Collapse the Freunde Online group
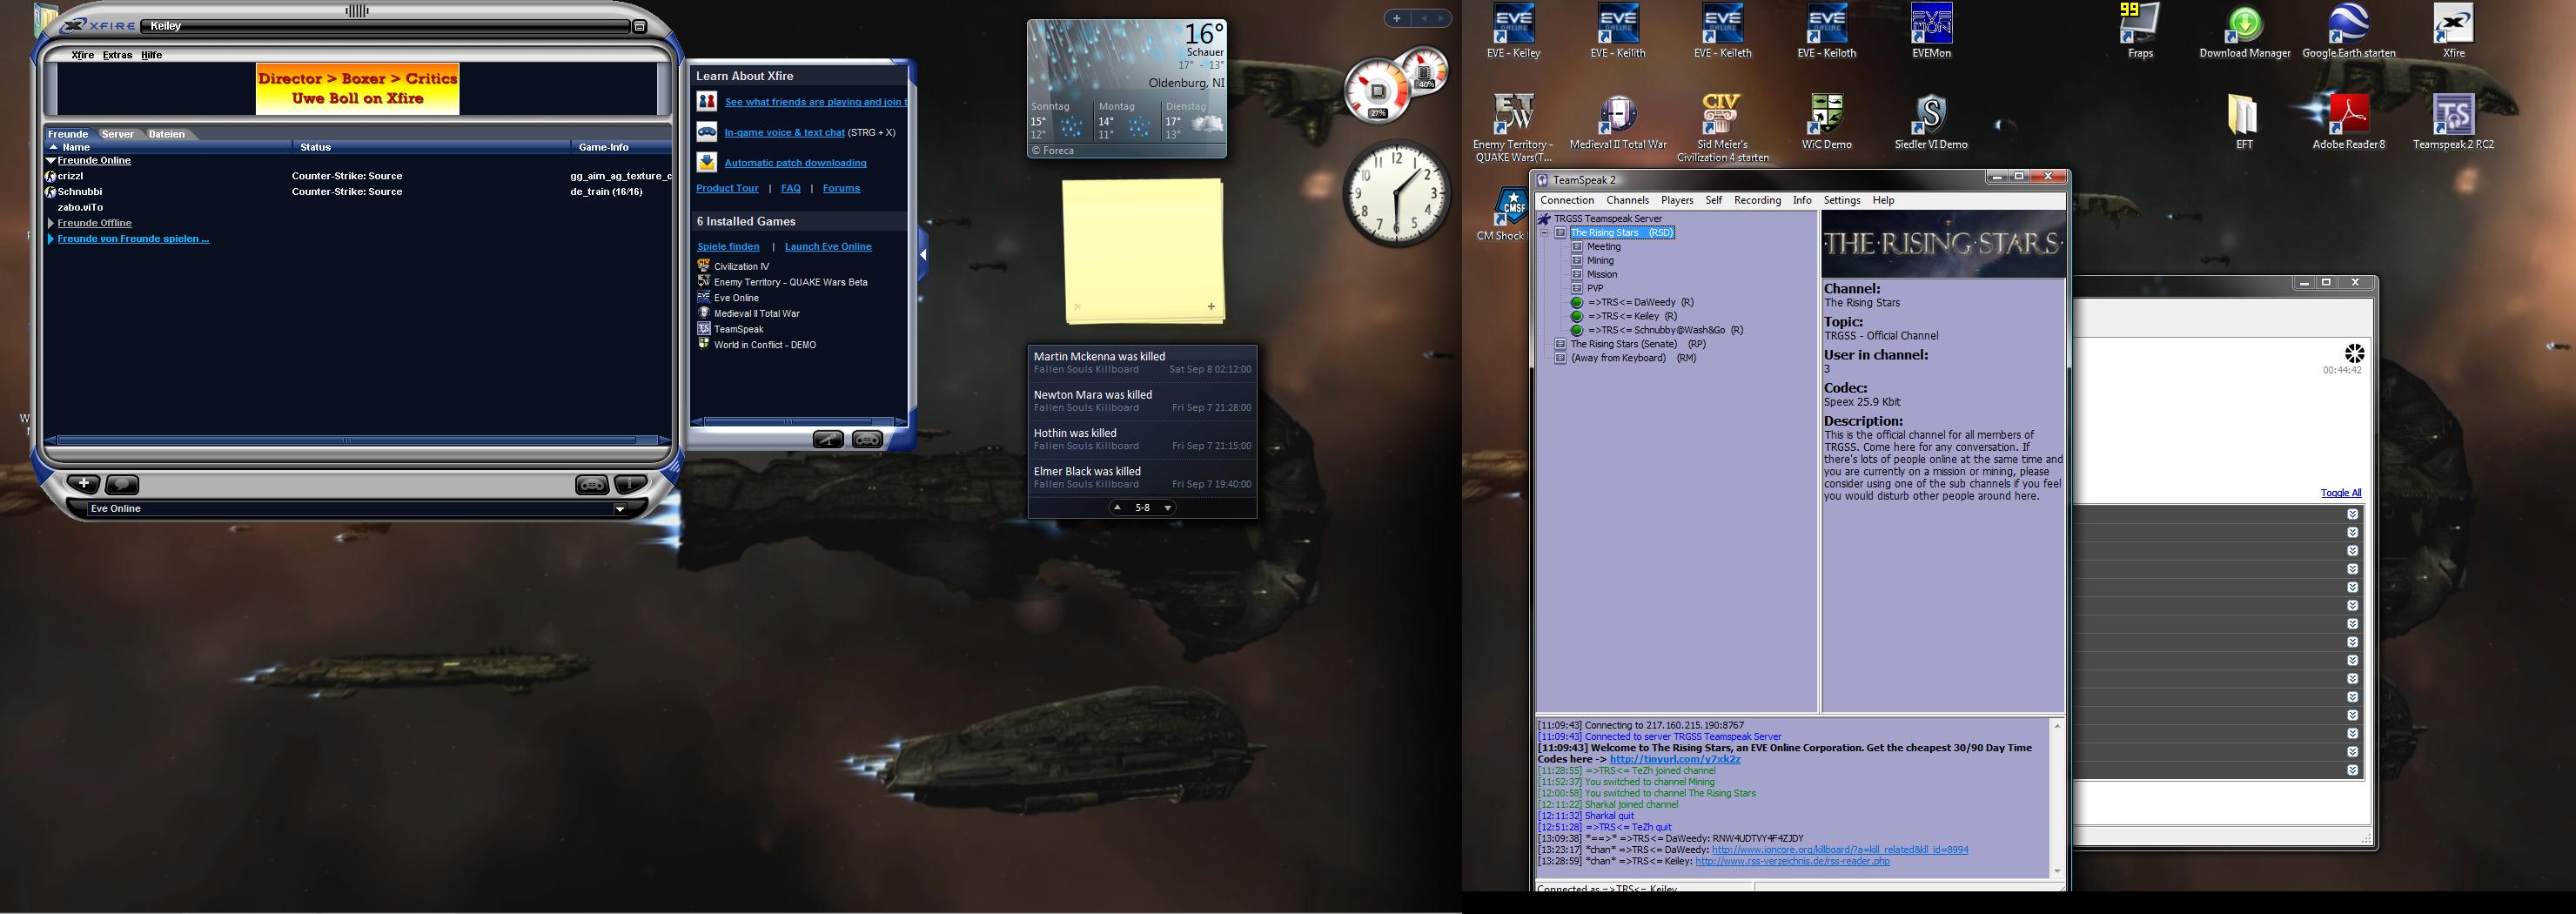Screen dimensions: 2576x914 coord(51,160)
